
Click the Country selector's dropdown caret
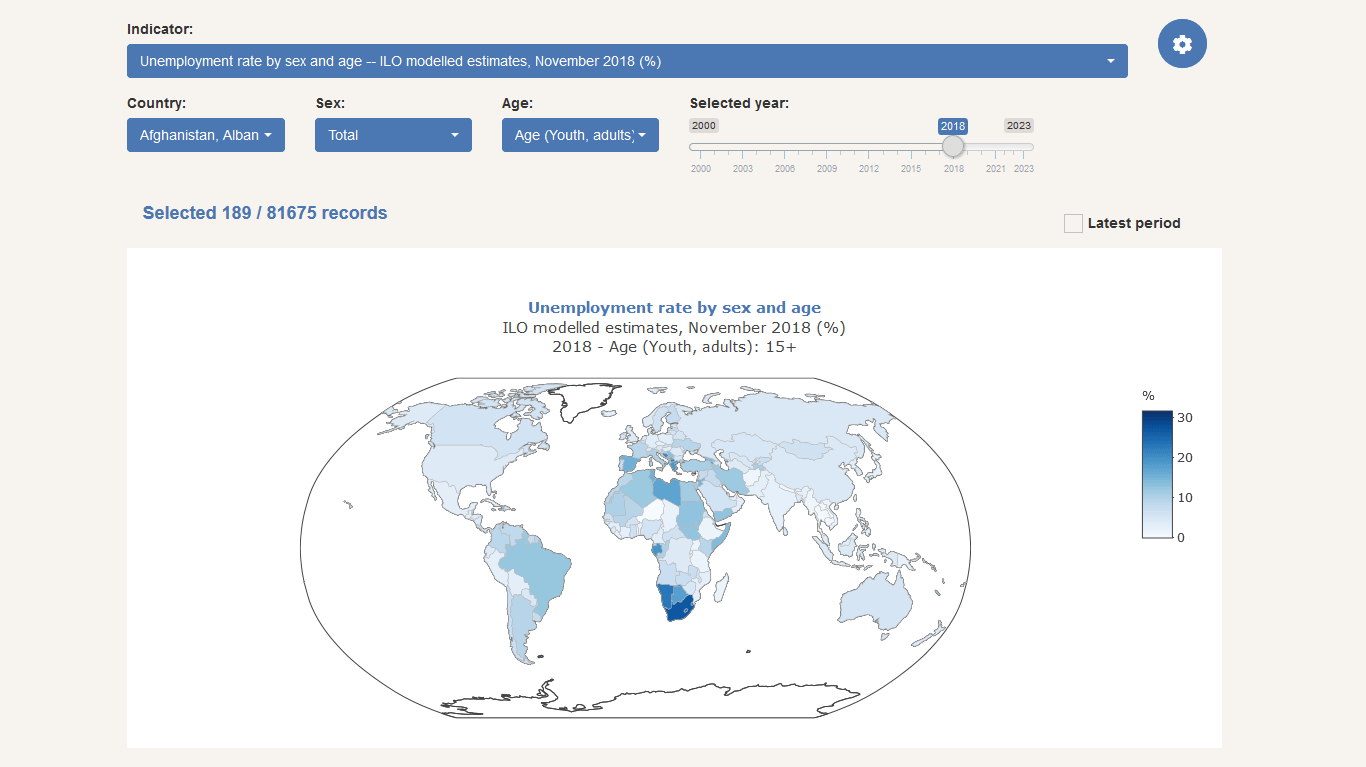(271, 135)
